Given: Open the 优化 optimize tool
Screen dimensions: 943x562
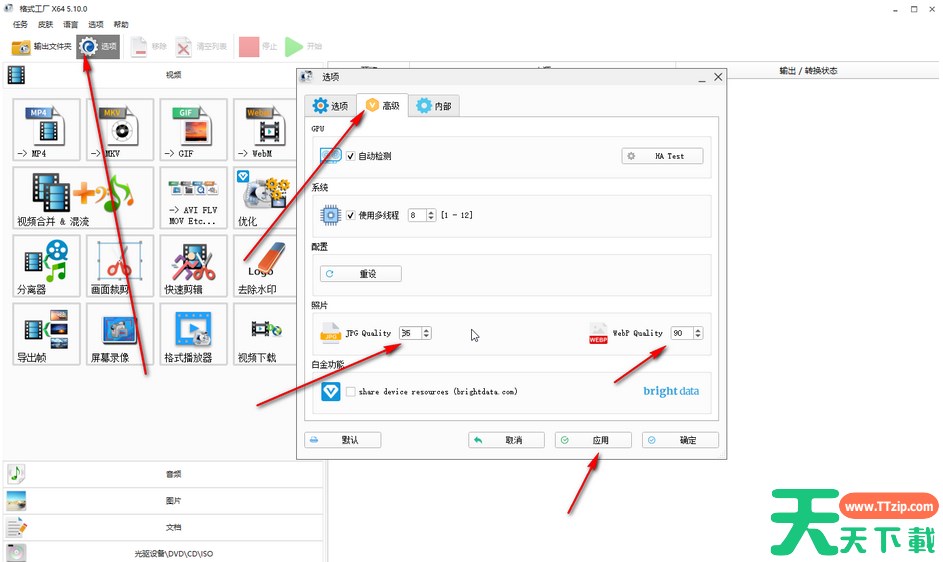Looking at the screenshot, I should (x=265, y=198).
